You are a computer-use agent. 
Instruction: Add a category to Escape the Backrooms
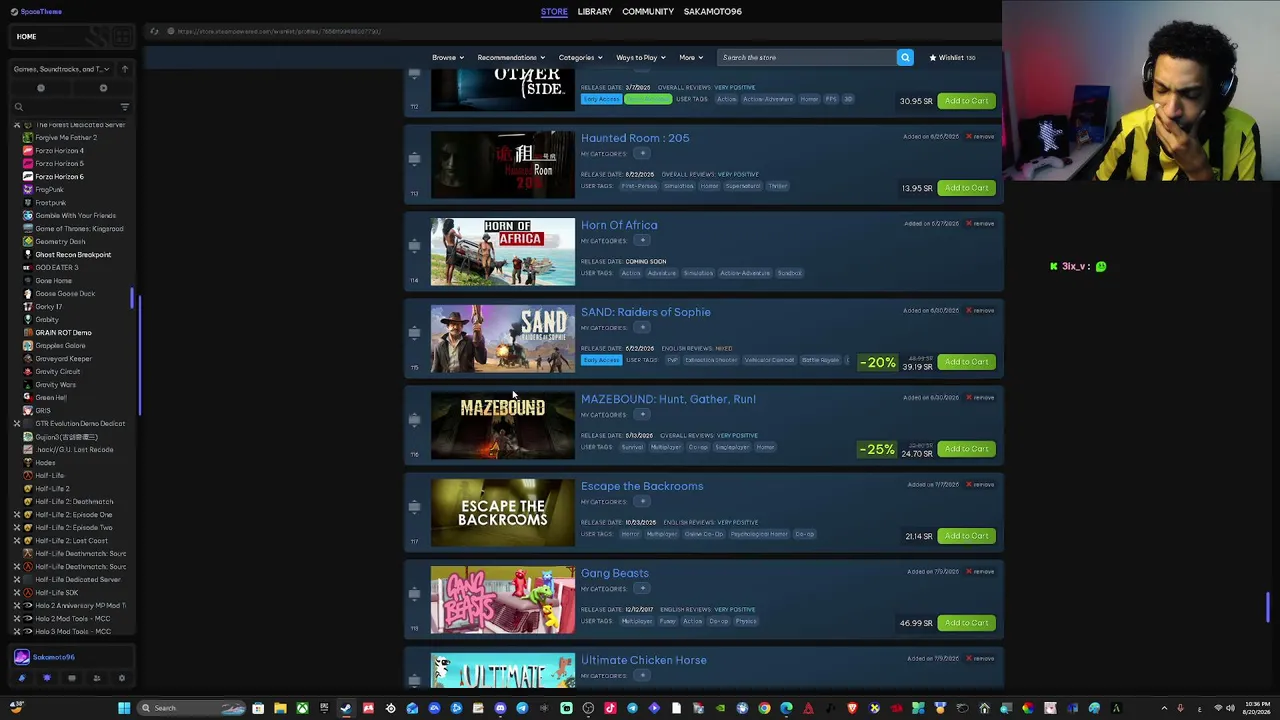pos(643,501)
